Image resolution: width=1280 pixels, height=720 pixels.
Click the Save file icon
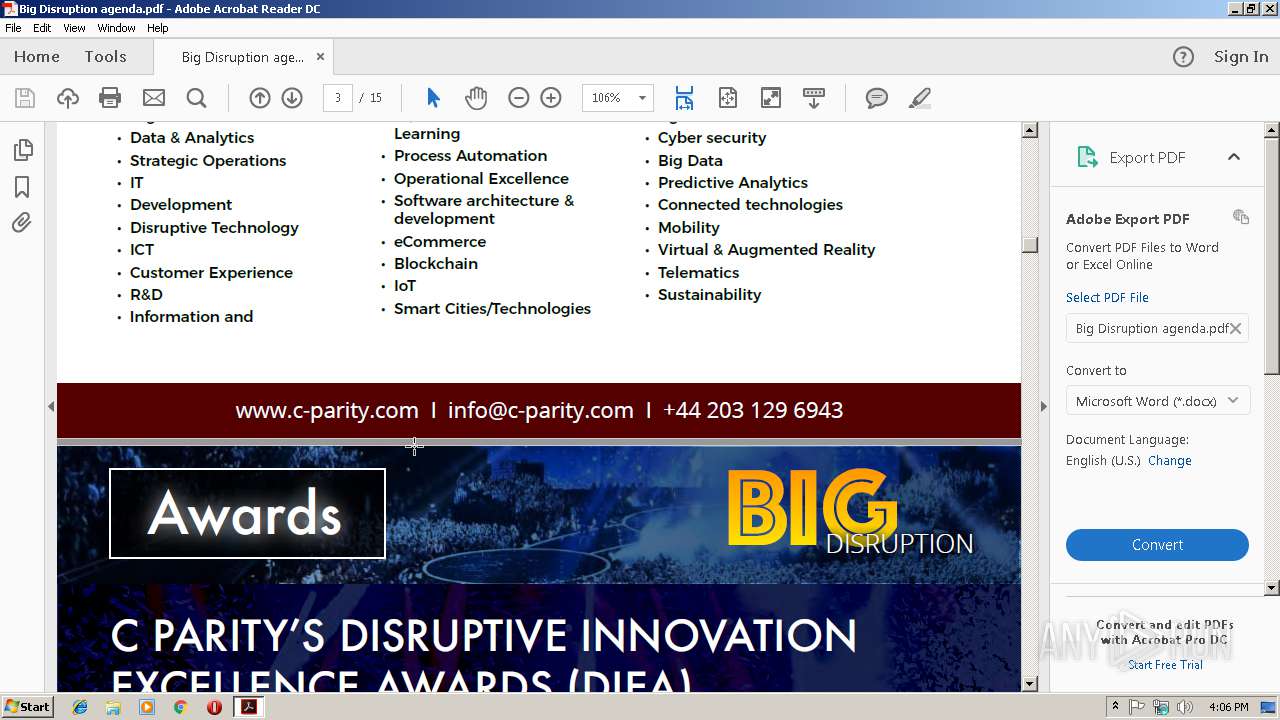25,98
